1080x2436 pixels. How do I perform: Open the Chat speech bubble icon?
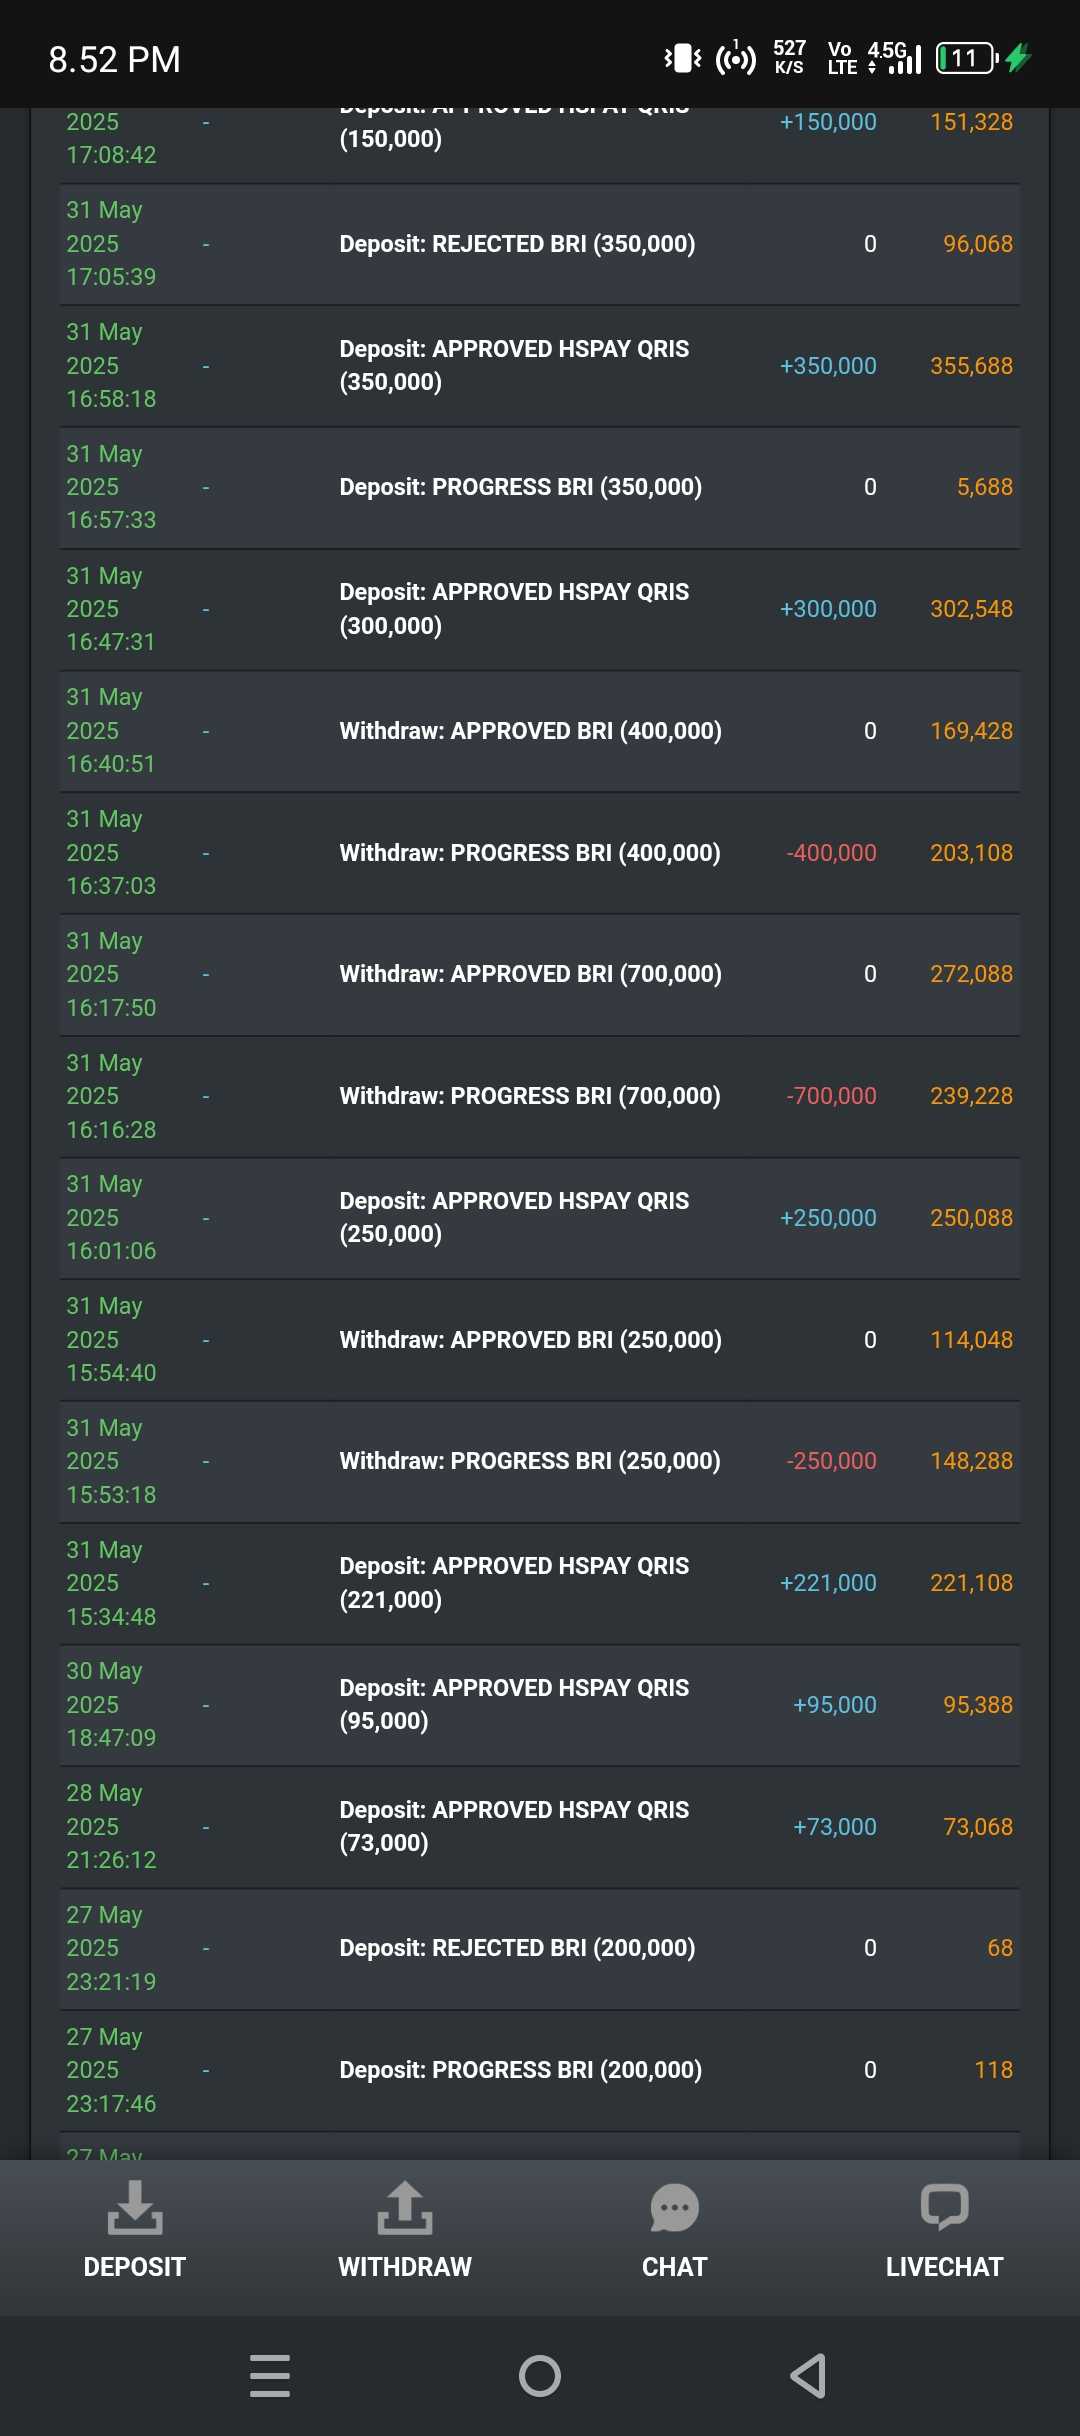(675, 2207)
